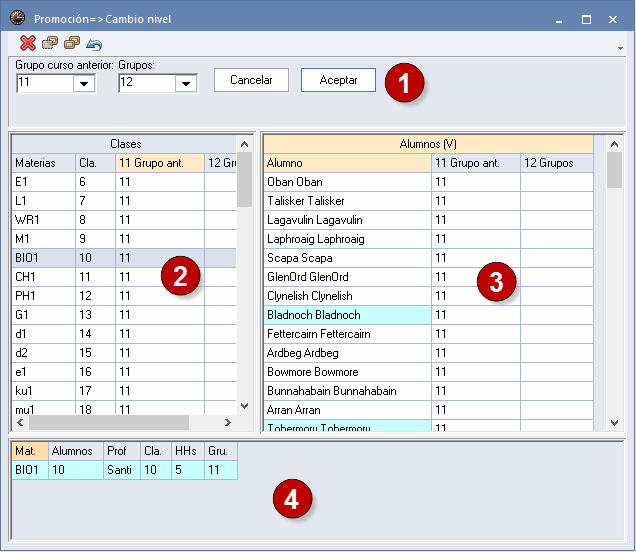Click the Prof header in bottom table
Viewport: 636px width, 552px height.
point(122,451)
